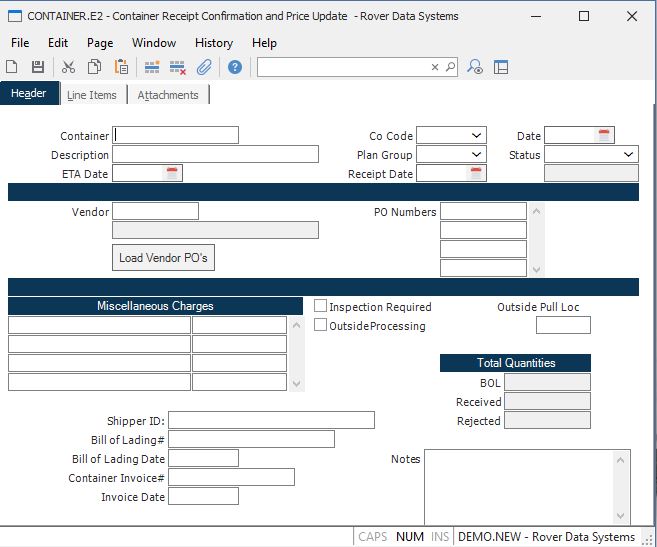Image resolution: width=657 pixels, height=547 pixels.
Task: Click the Bill of Lading# field
Action: point(251,439)
